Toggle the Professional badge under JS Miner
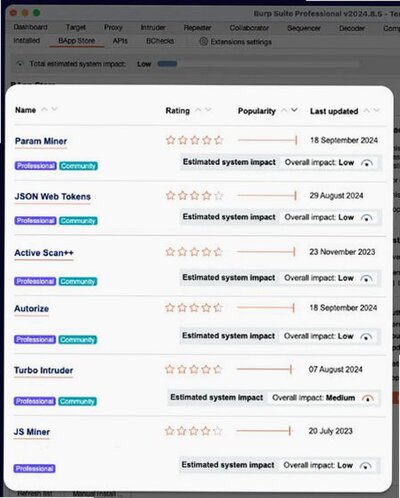400x498 pixels. (35, 469)
